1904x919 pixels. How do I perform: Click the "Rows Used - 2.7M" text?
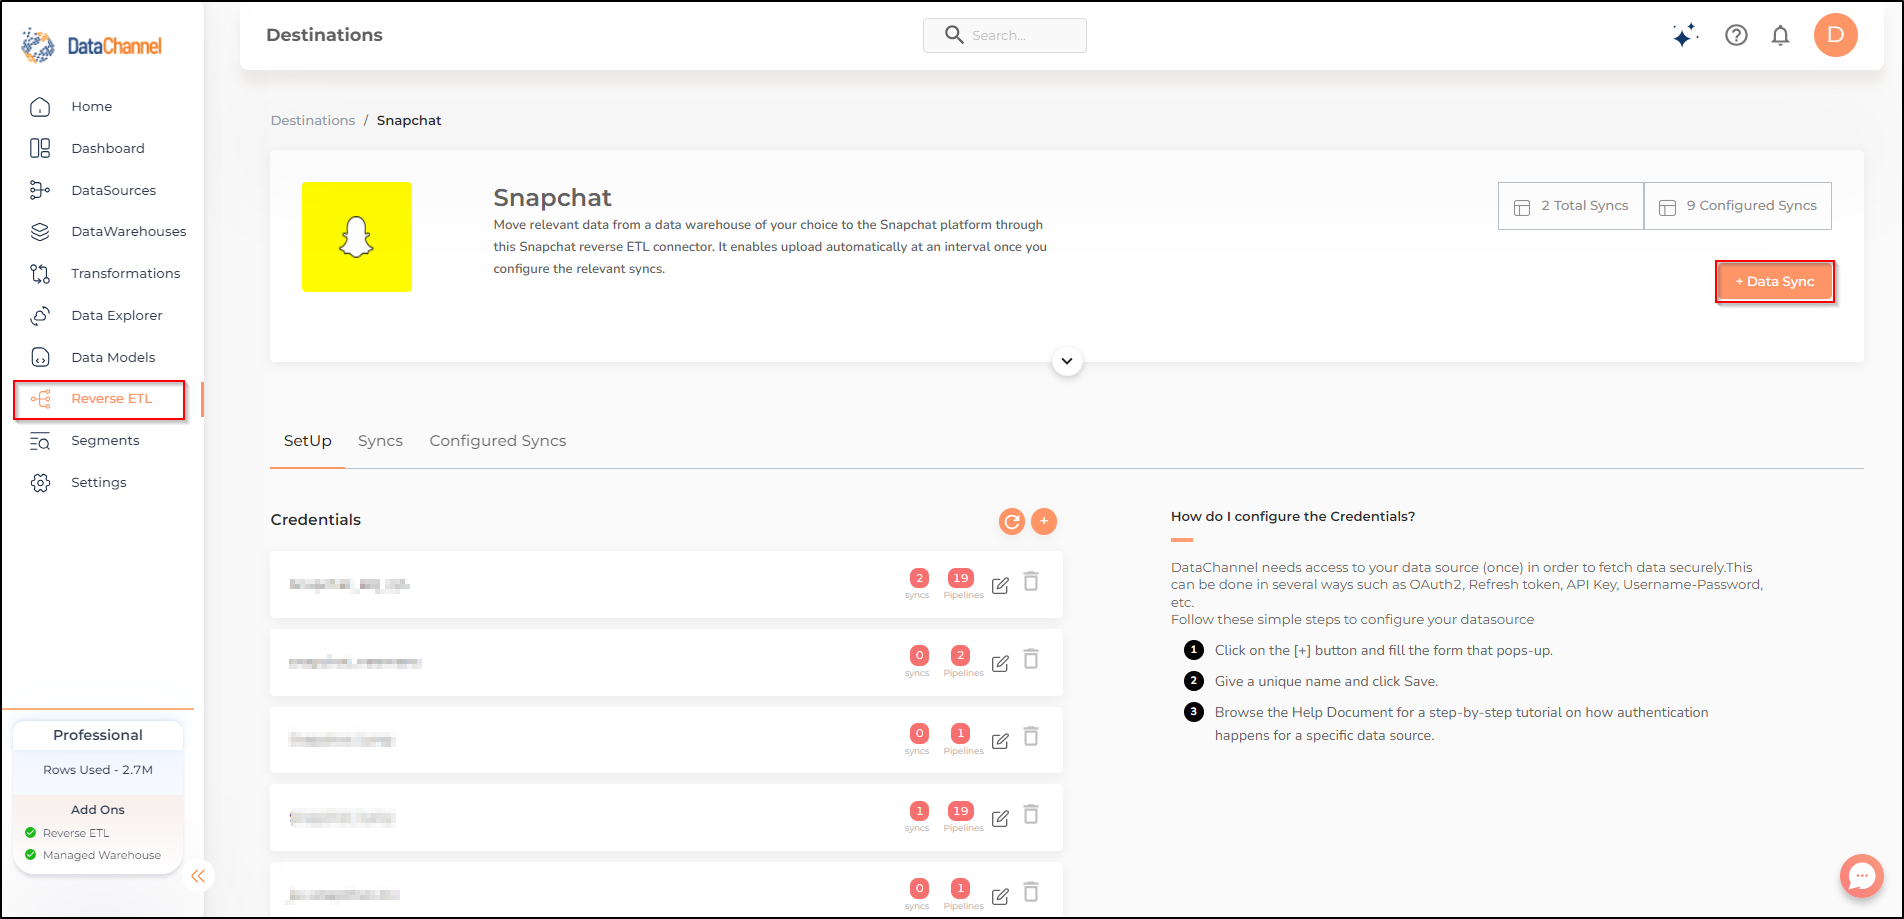tap(98, 770)
